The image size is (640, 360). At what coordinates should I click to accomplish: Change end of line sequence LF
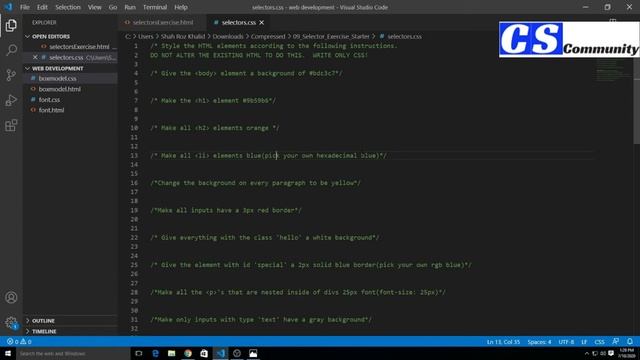pos(584,342)
